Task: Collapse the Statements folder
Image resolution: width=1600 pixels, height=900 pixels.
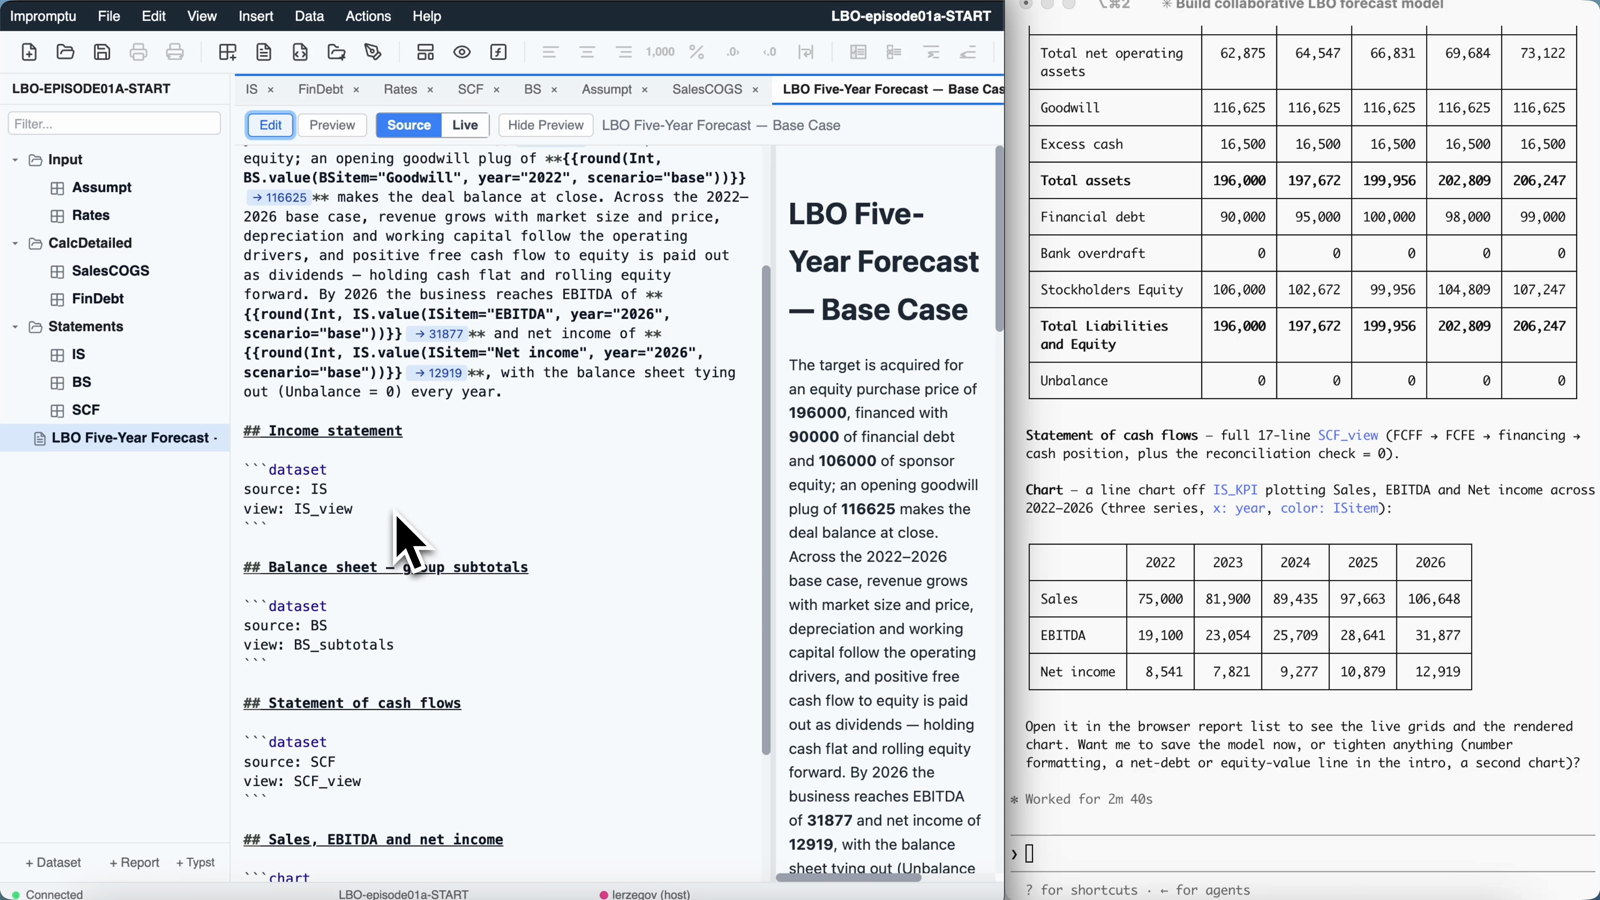Action: (x=15, y=327)
